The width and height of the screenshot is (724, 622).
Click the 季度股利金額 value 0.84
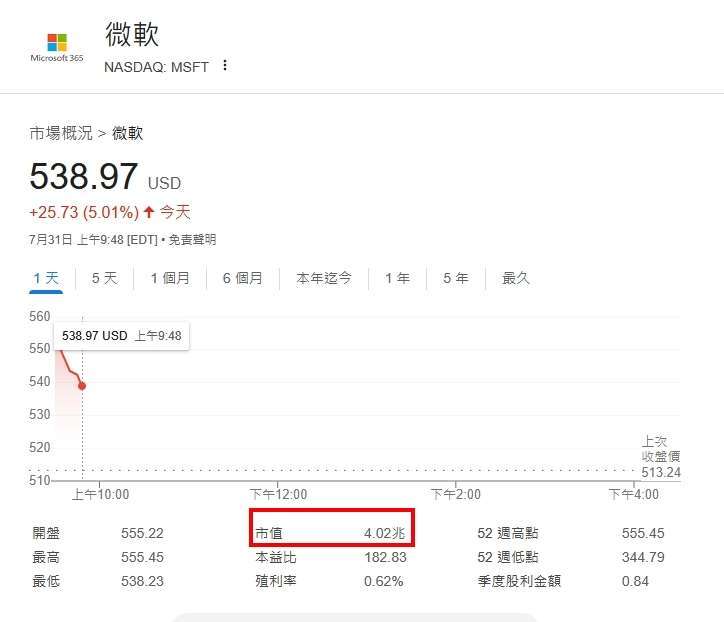point(635,581)
